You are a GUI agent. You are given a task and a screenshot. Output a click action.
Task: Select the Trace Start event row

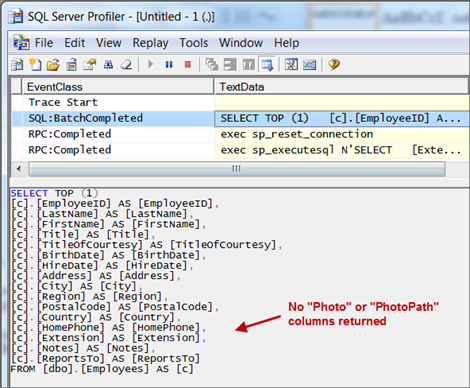point(240,102)
